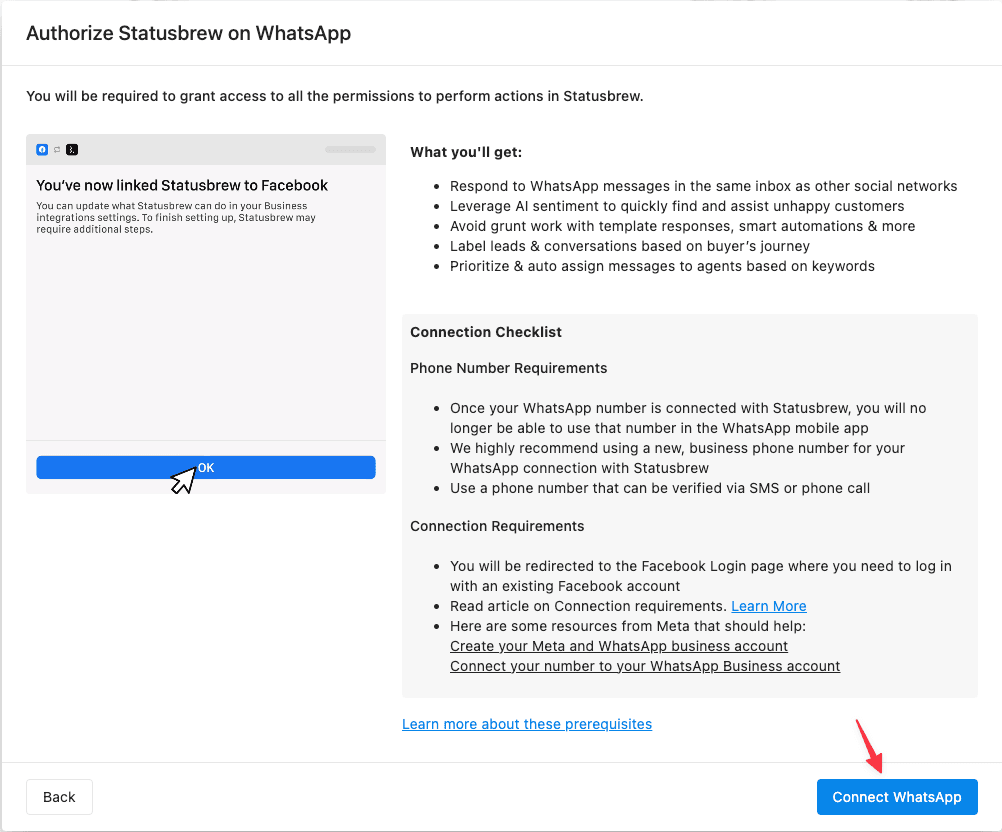Click the sync arrows icon between the logos
The width and height of the screenshot is (1002, 832).
pos(57,150)
